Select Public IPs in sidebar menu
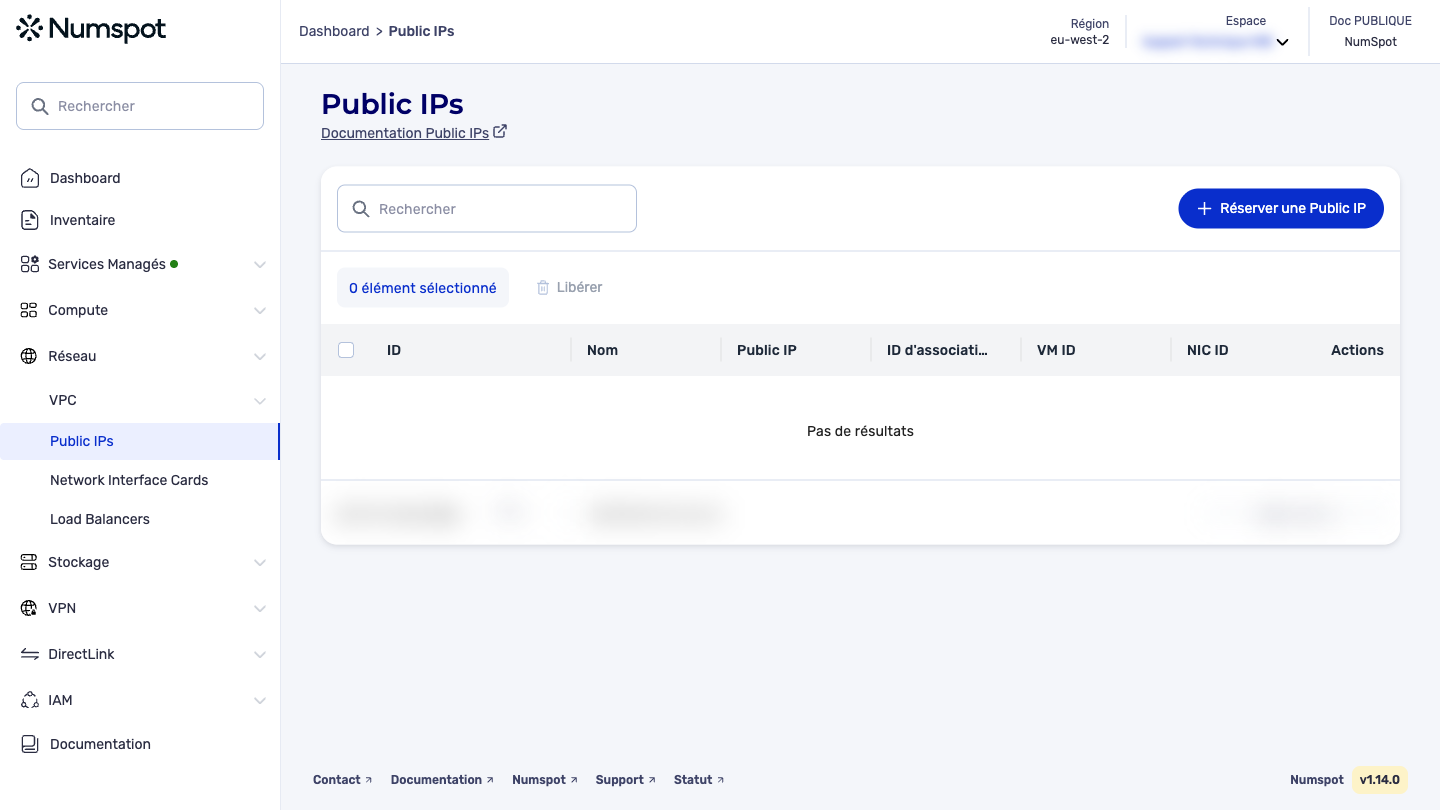Image resolution: width=1440 pixels, height=810 pixels. pyautogui.click(x=140, y=441)
